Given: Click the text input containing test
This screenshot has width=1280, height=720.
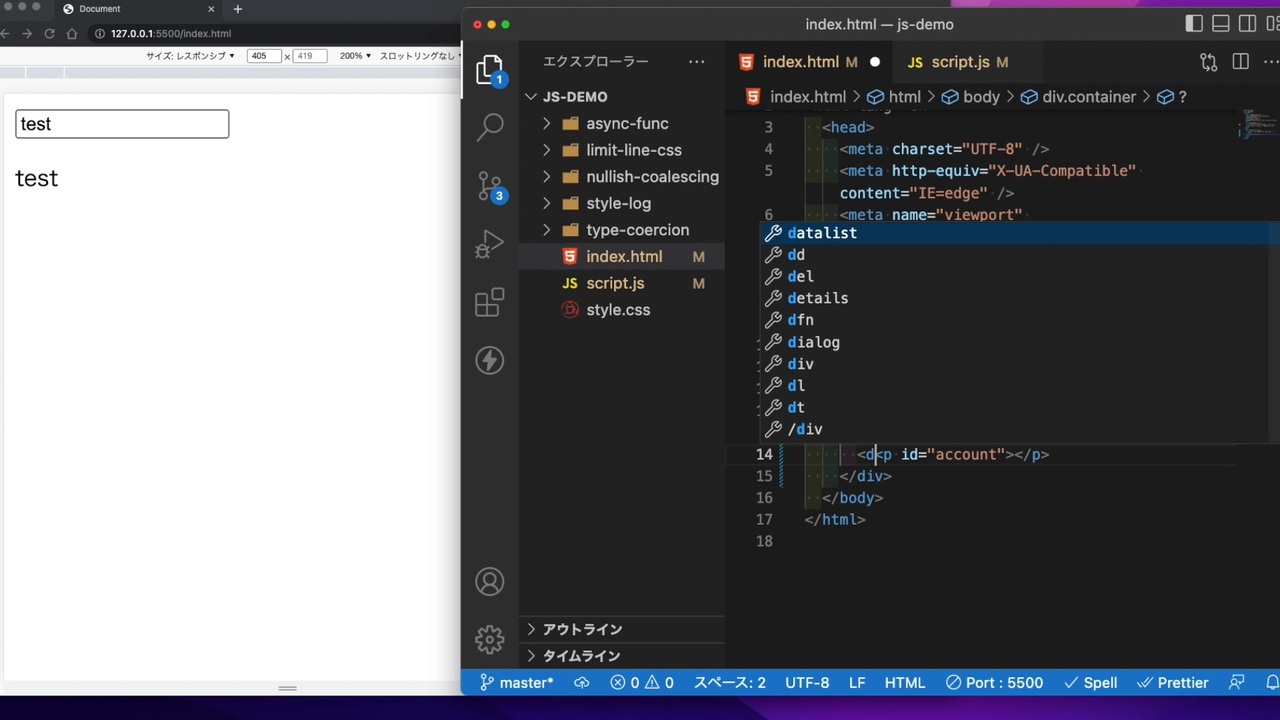Looking at the screenshot, I should pyautogui.click(x=122, y=124).
